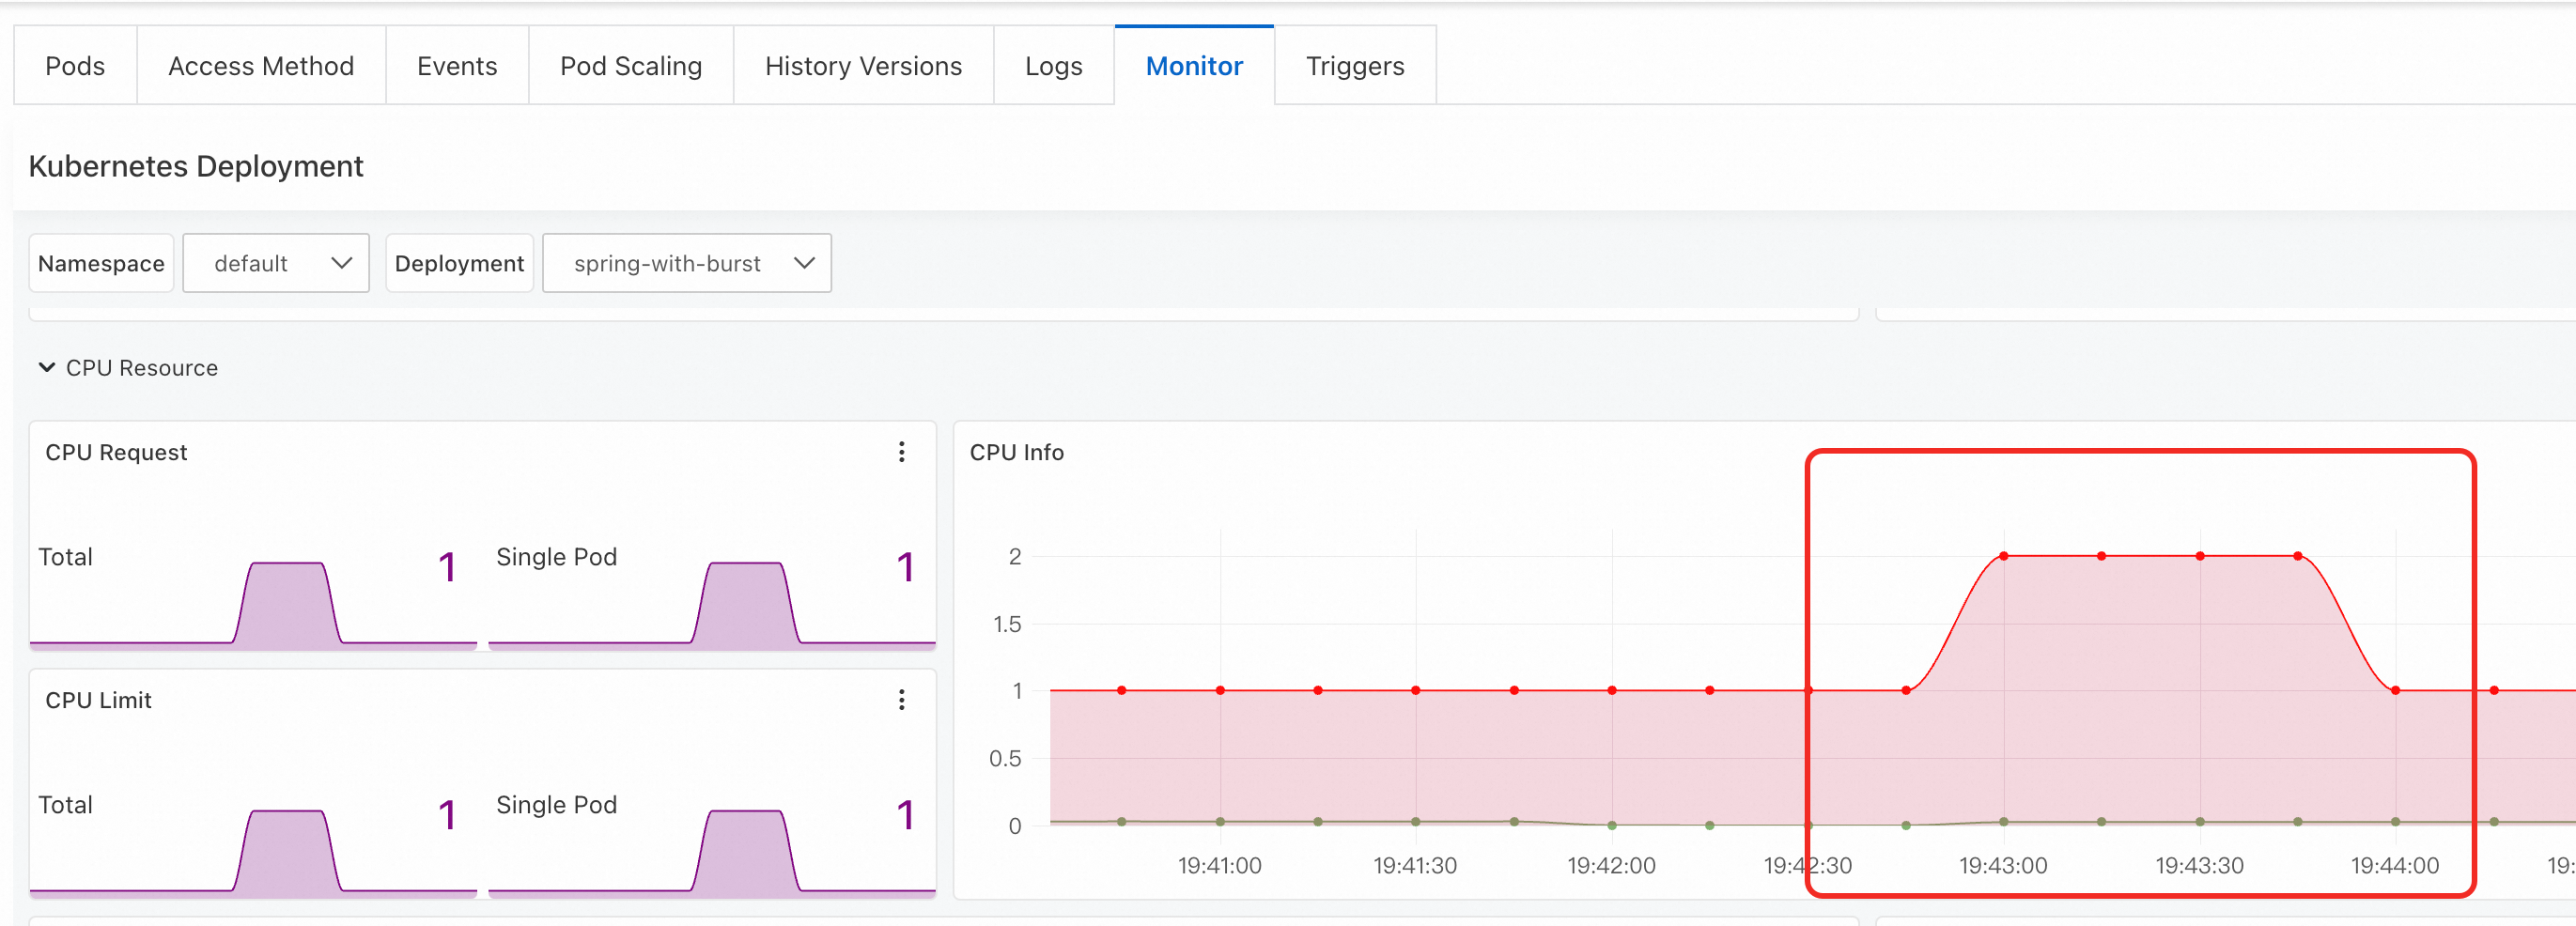Image resolution: width=2576 pixels, height=926 pixels.
Task: Click the Kubernetes Deployment heading
Action: pos(196,166)
